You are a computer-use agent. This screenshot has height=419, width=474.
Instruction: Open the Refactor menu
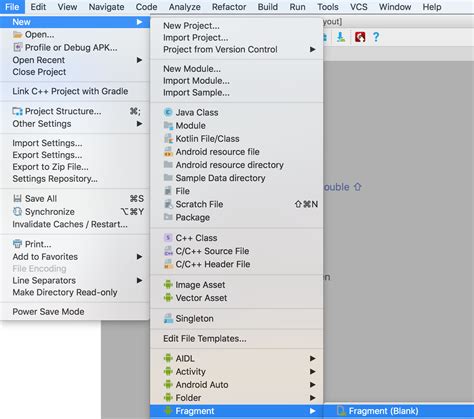[x=229, y=7]
